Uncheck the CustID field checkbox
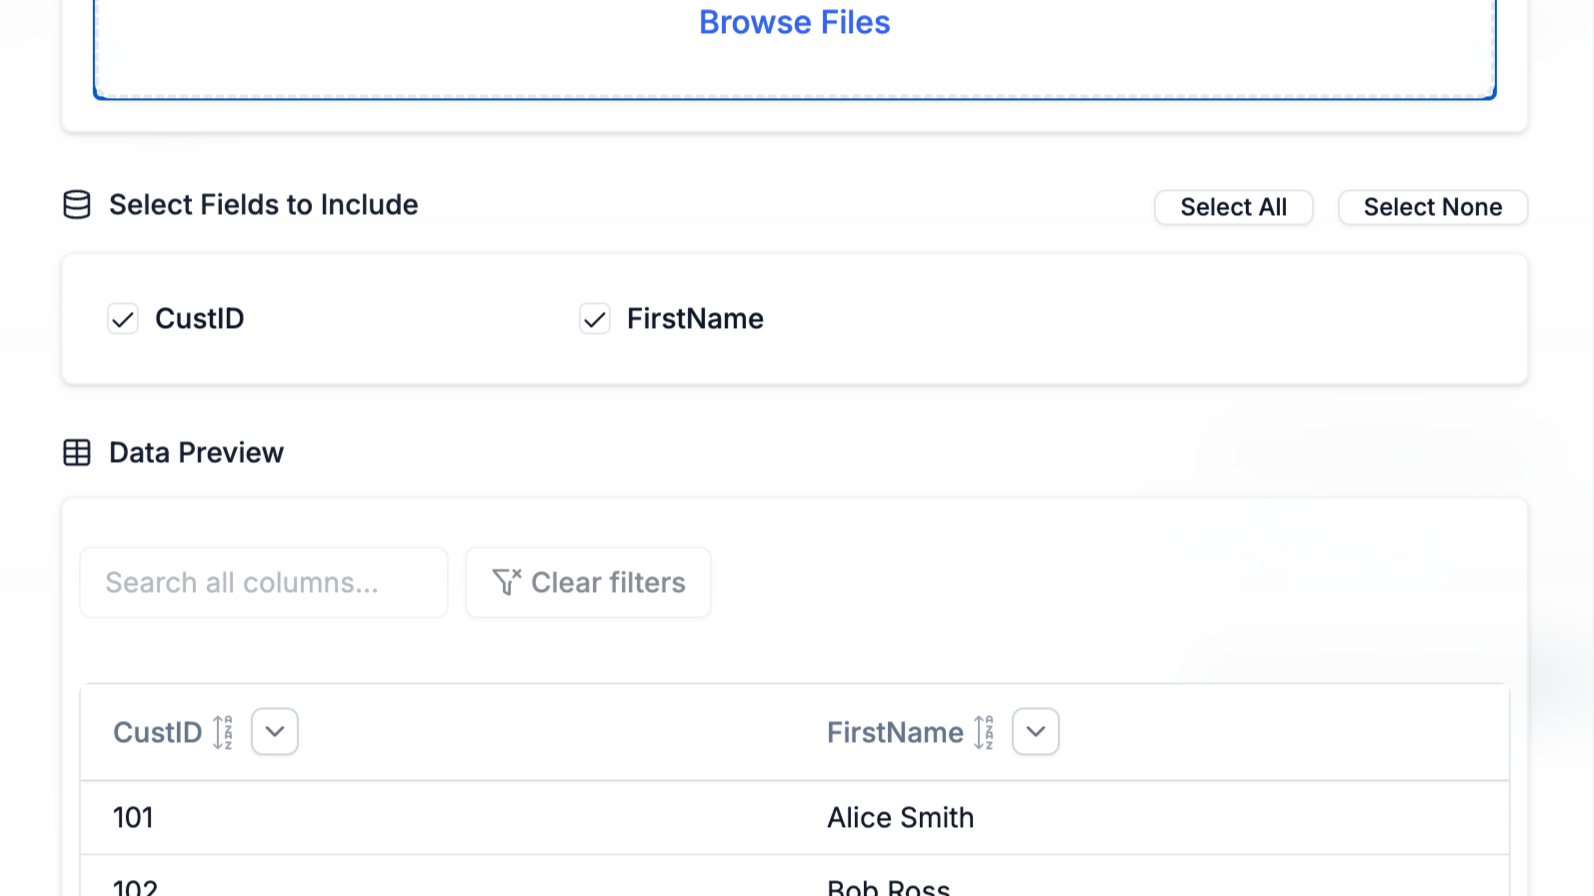This screenshot has width=1594, height=896. click(x=123, y=319)
